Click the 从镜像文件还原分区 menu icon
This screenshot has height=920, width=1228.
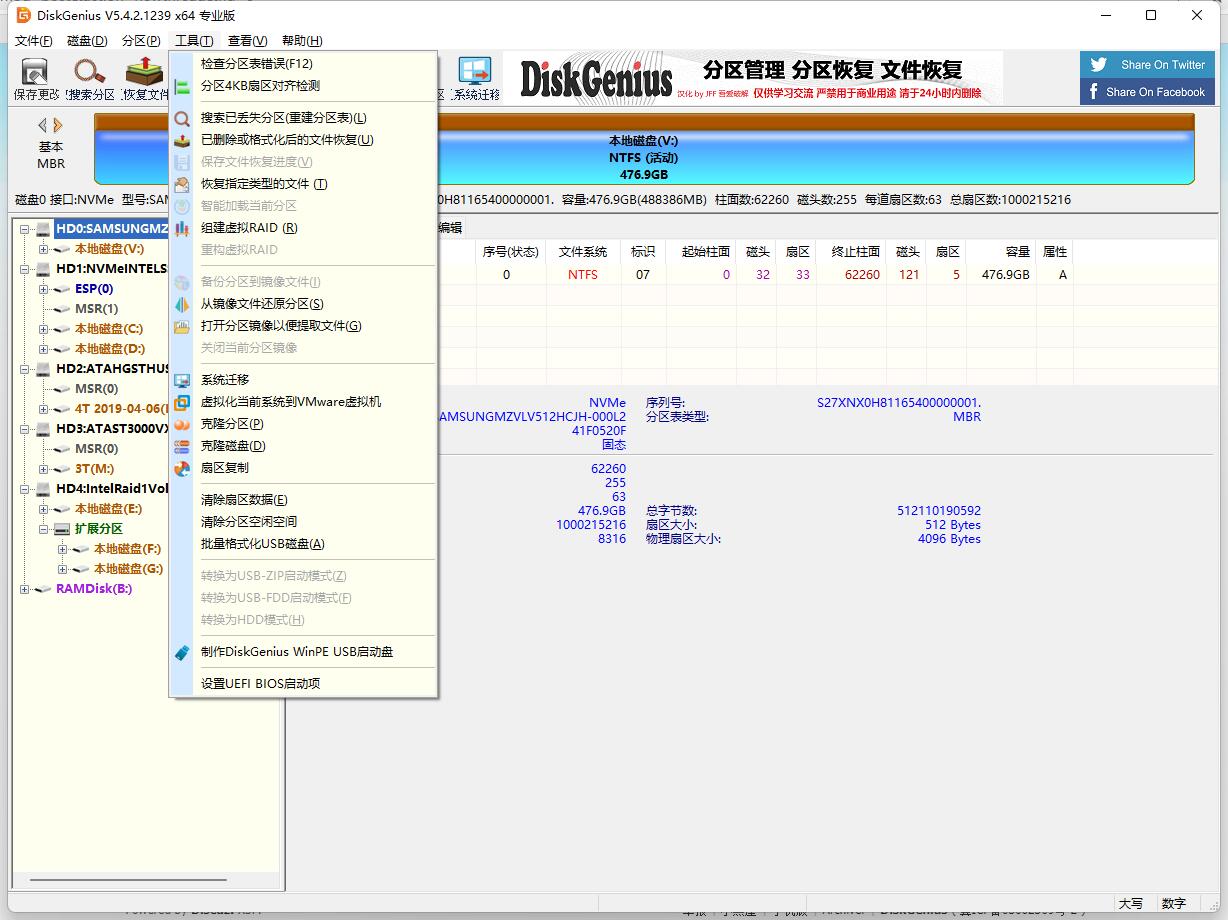[x=182, y=304]
